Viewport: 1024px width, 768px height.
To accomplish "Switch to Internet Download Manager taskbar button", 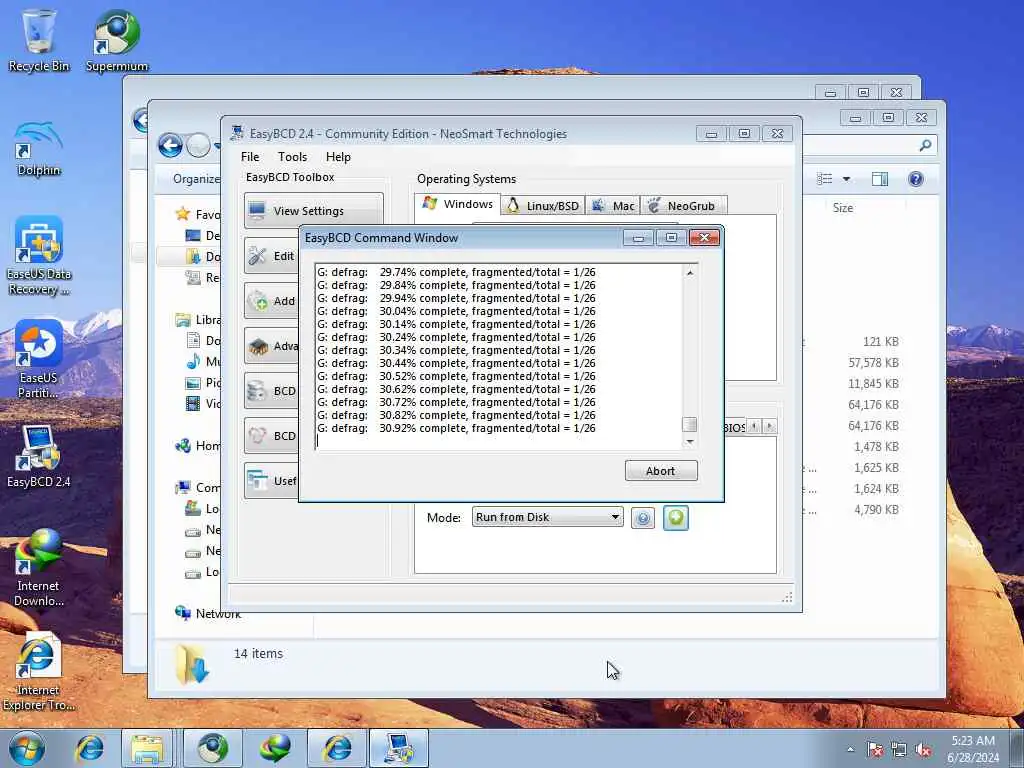I will click(x=275, y=748).
